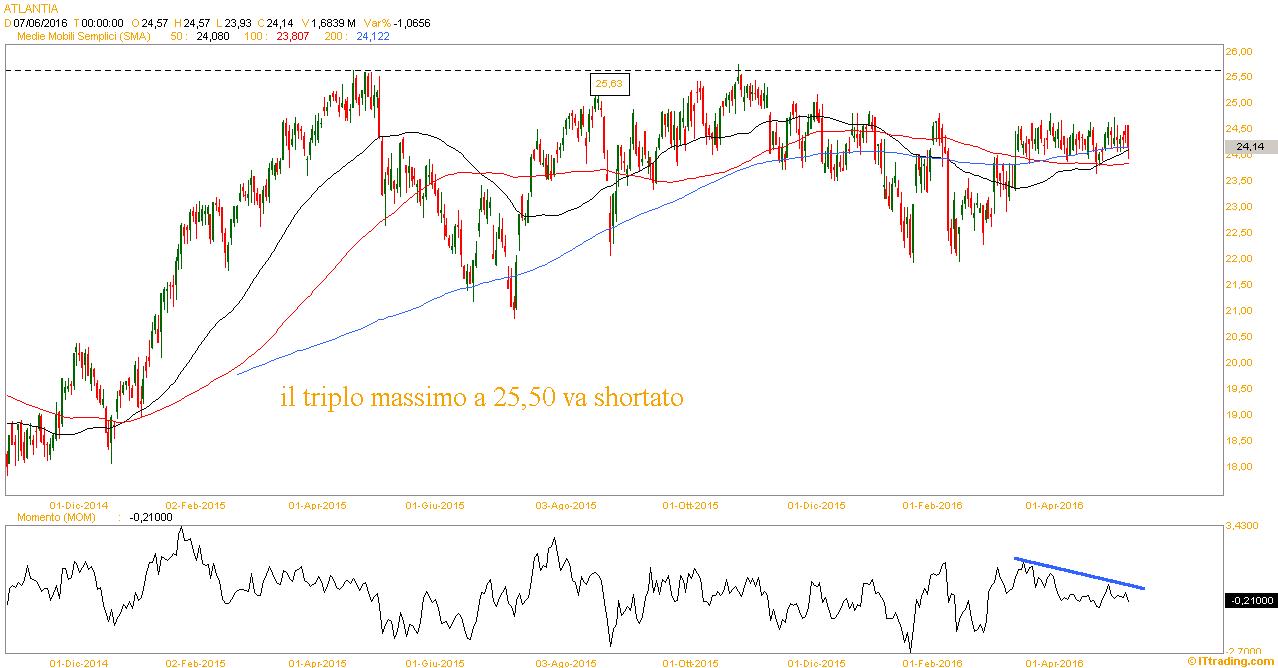Click the current price tag 24,14
This screenshot has height=668, width=1278.
[x=1251, y=147]
